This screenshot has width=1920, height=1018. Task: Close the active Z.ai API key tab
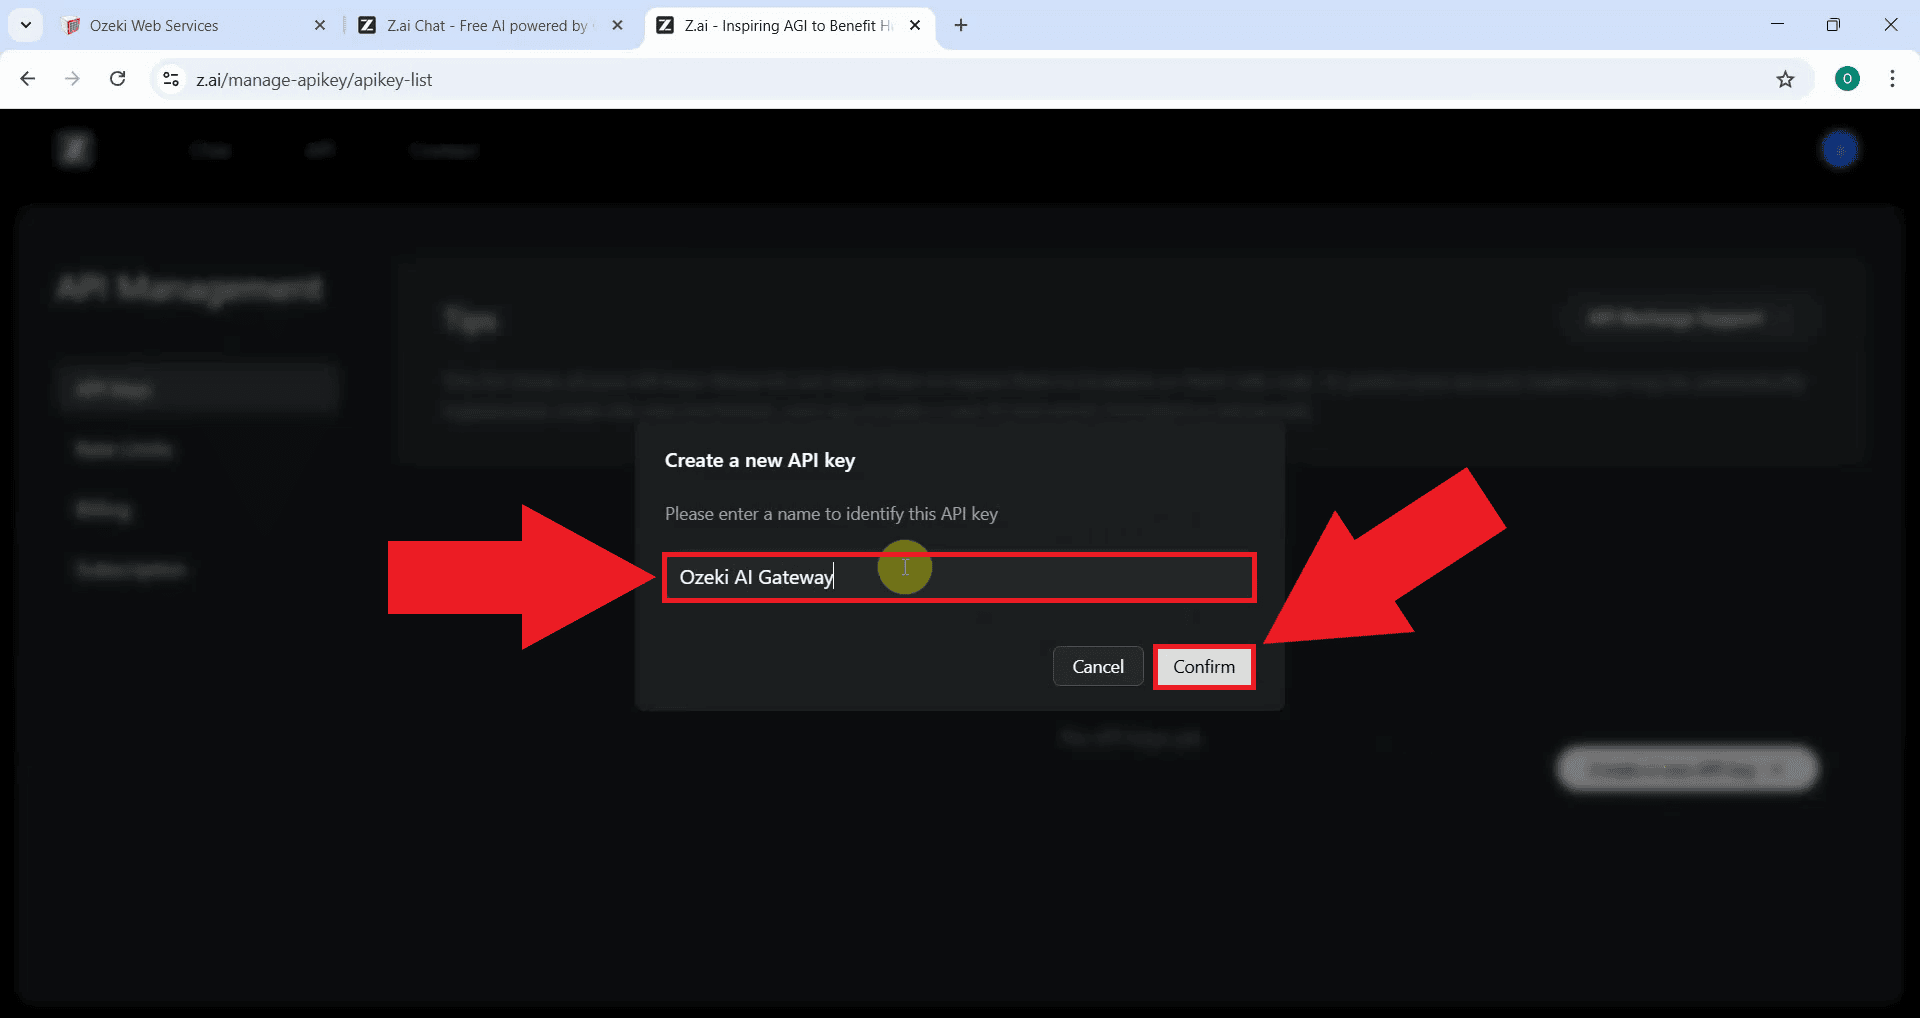click(915, 25)
